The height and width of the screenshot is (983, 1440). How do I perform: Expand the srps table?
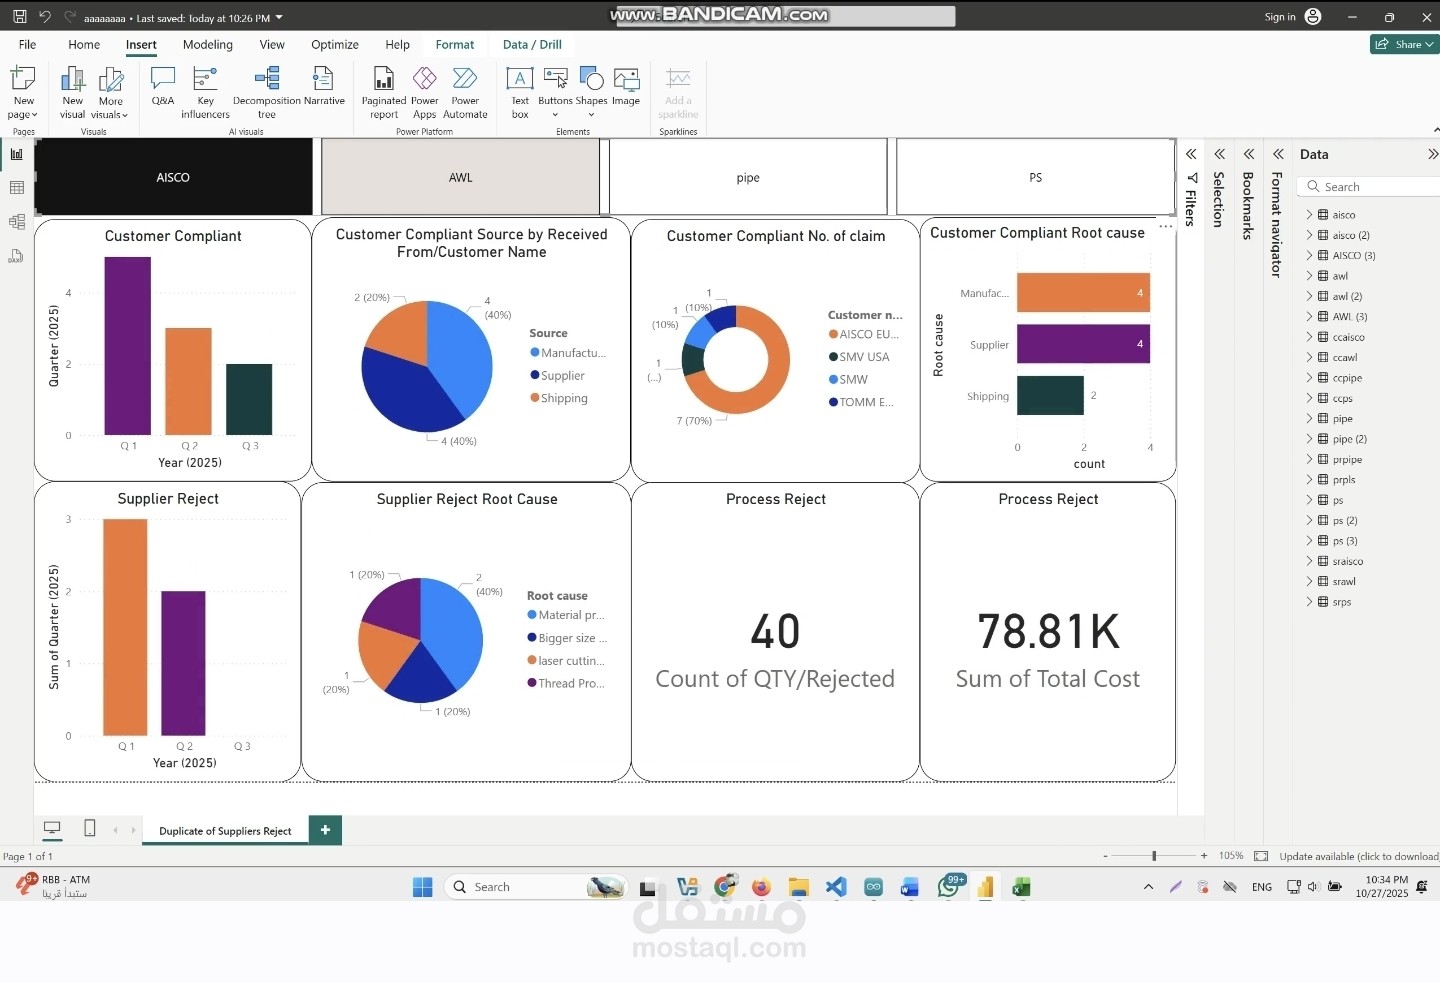(1309, 602)
